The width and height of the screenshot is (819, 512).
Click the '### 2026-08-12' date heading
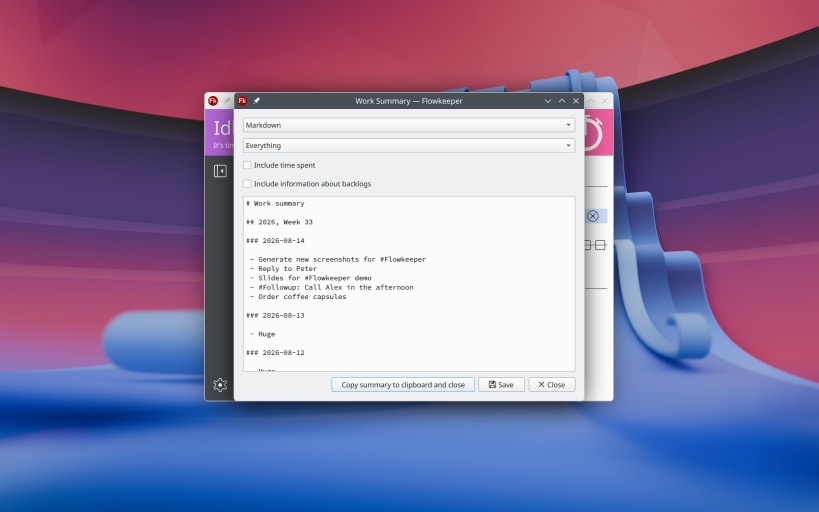[x=275, y=353]
